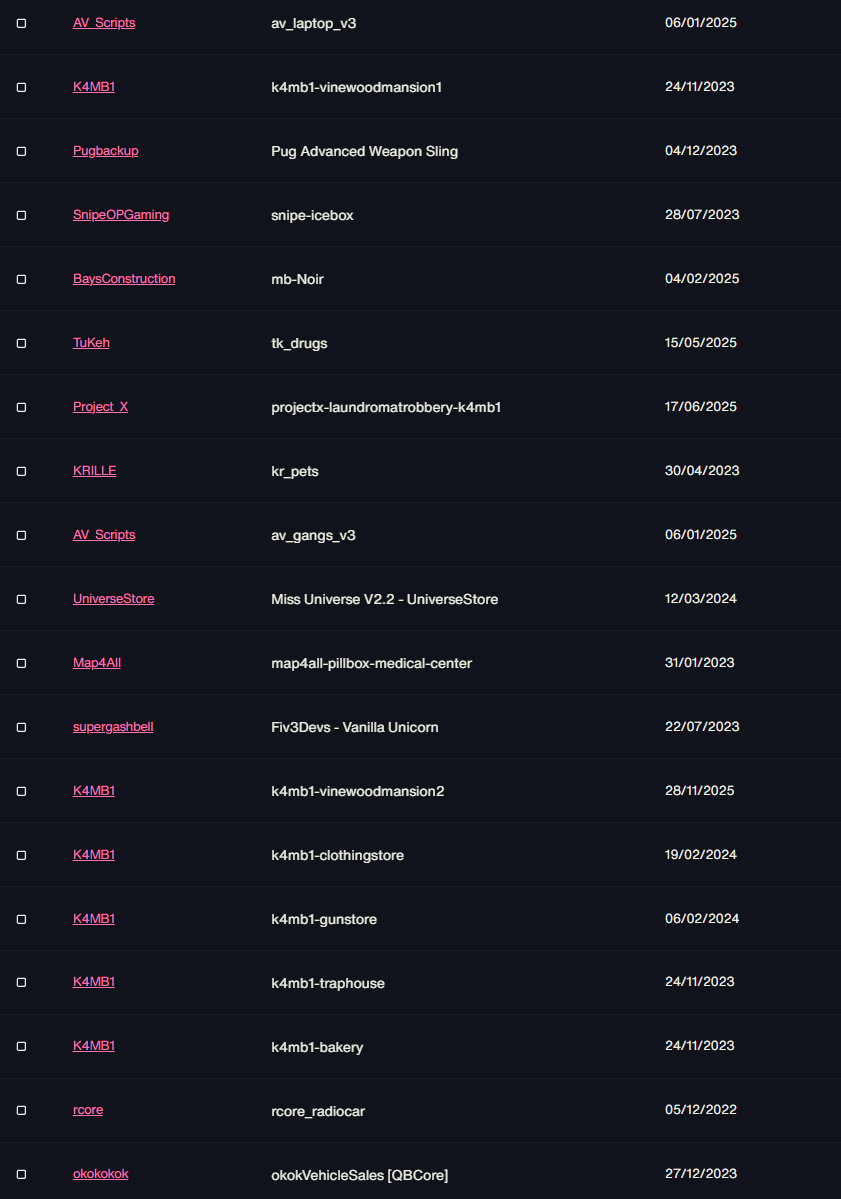The image size is (841, 1199).
Task: Tick the checkbox for av_laptop_v3
Action: [21, 23]
